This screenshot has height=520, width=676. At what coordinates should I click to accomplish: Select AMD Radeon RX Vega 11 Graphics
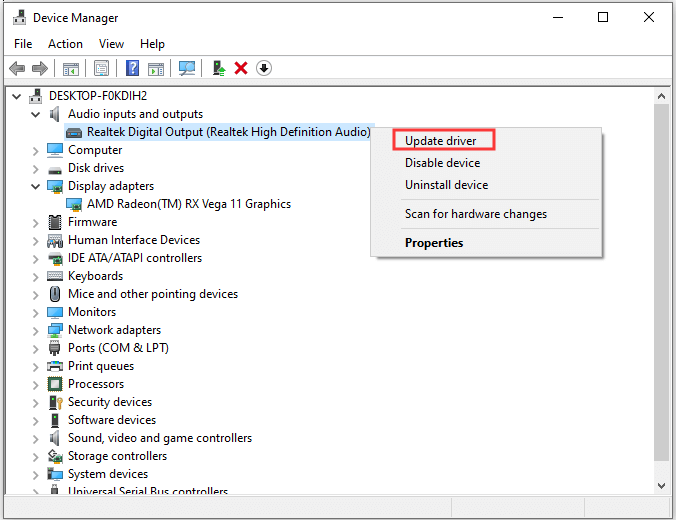tap(188, 204)
